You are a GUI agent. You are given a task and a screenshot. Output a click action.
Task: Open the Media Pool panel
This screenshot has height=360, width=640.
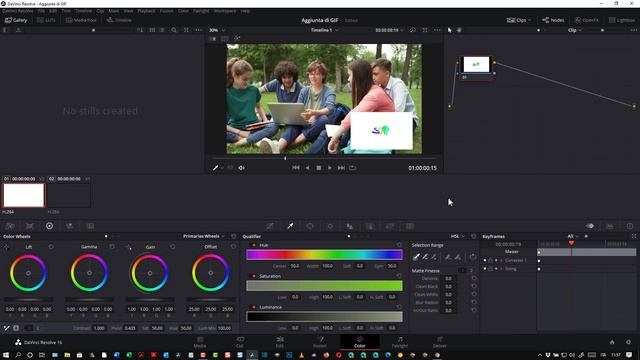[81, 20]
